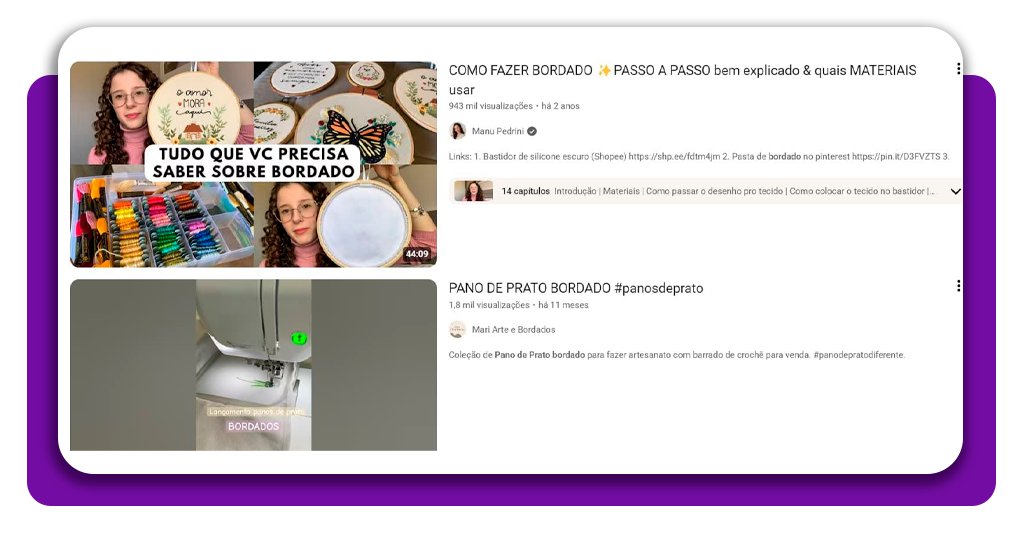Click the '943 mil visualizações' view count text

(x=490, y=106)
